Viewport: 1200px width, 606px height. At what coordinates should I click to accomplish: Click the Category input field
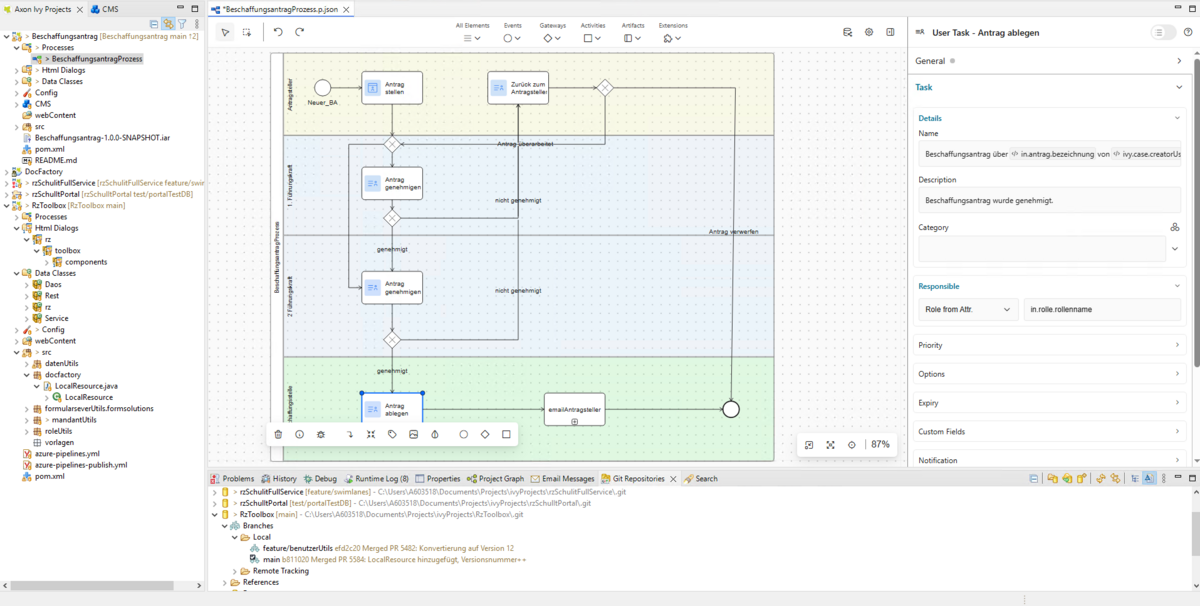(x=1042, y=249)
